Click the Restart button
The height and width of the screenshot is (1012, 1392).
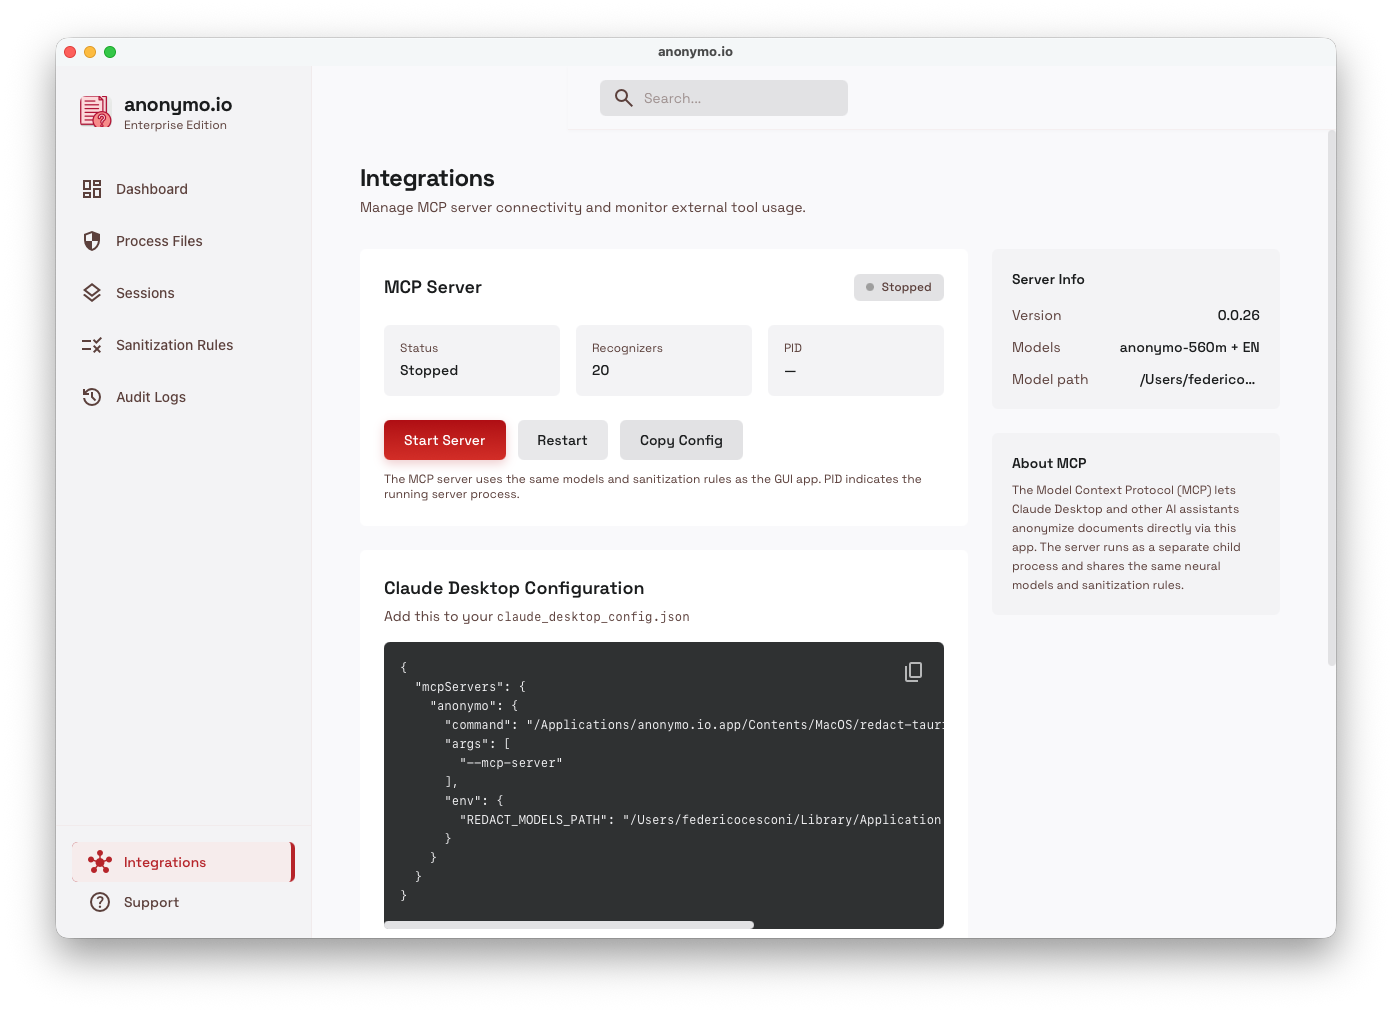pyautogui.click(x=563, y=440)
